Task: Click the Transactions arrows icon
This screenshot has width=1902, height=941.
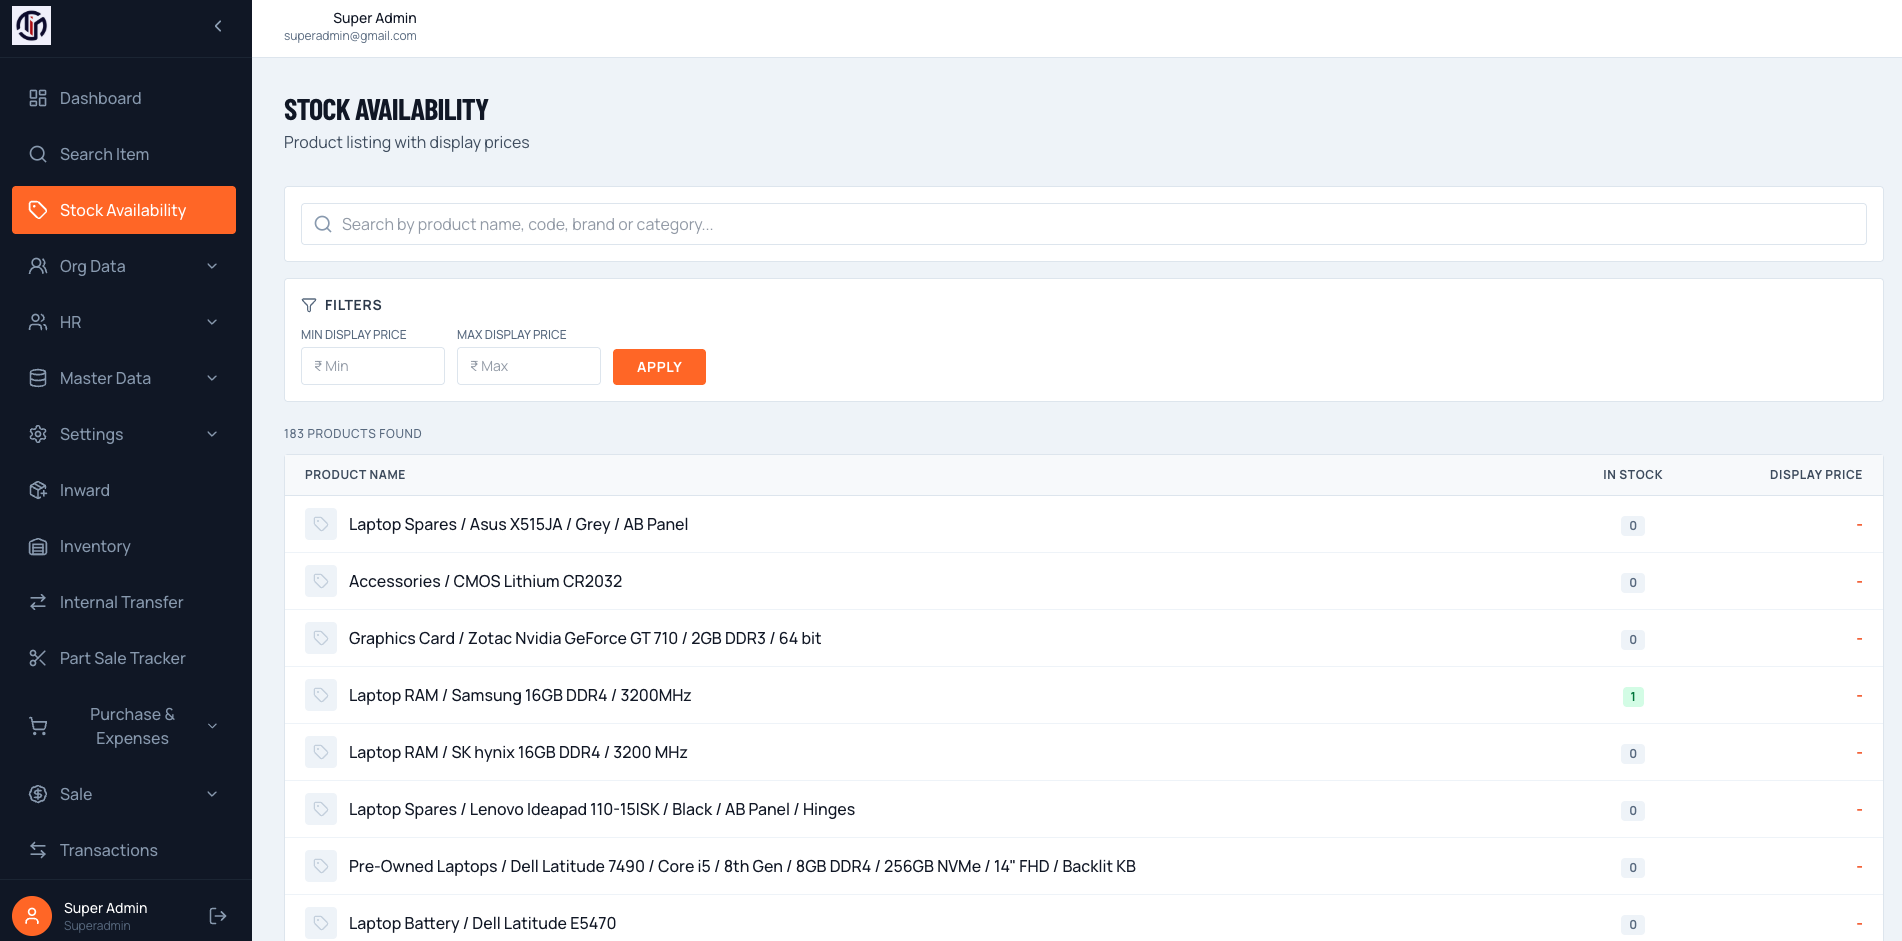Action: coord(38,850)
